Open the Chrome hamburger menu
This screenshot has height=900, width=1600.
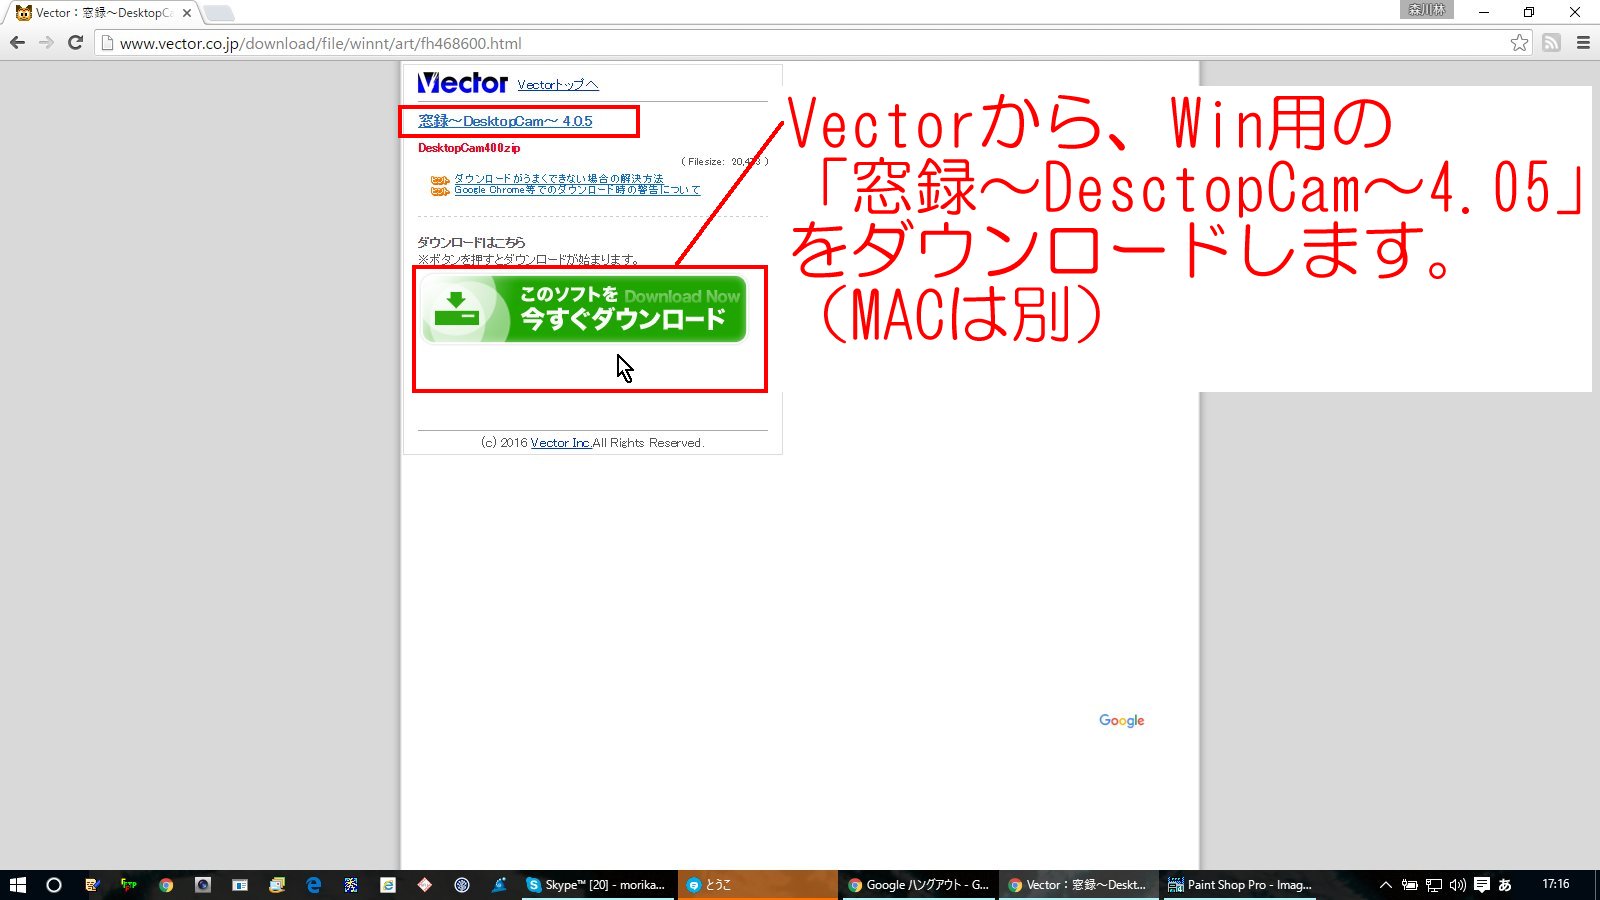click(x=1583, y=43)
